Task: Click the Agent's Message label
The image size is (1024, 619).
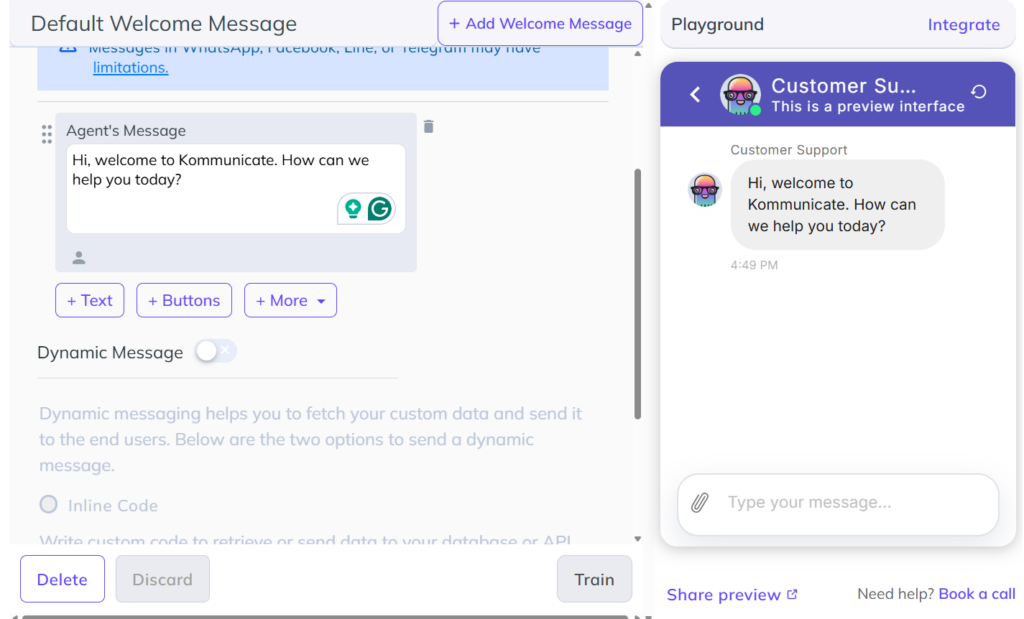Action: pos(126,131)
